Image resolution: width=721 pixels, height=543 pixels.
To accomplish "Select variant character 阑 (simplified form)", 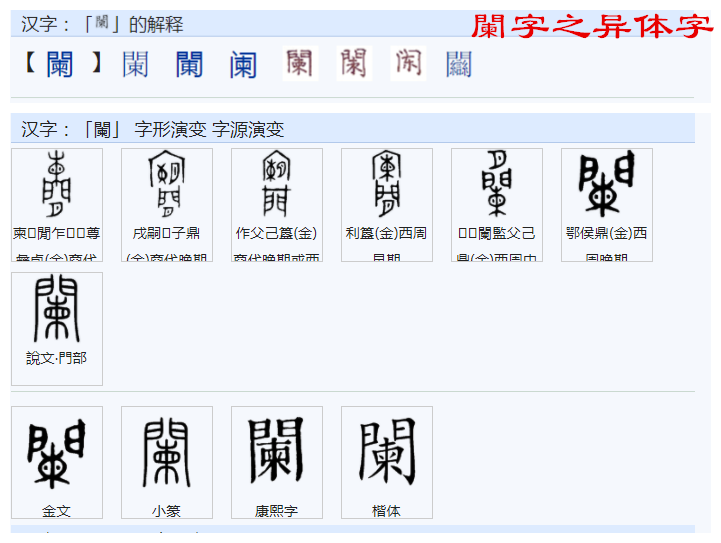I will point(243,64).
